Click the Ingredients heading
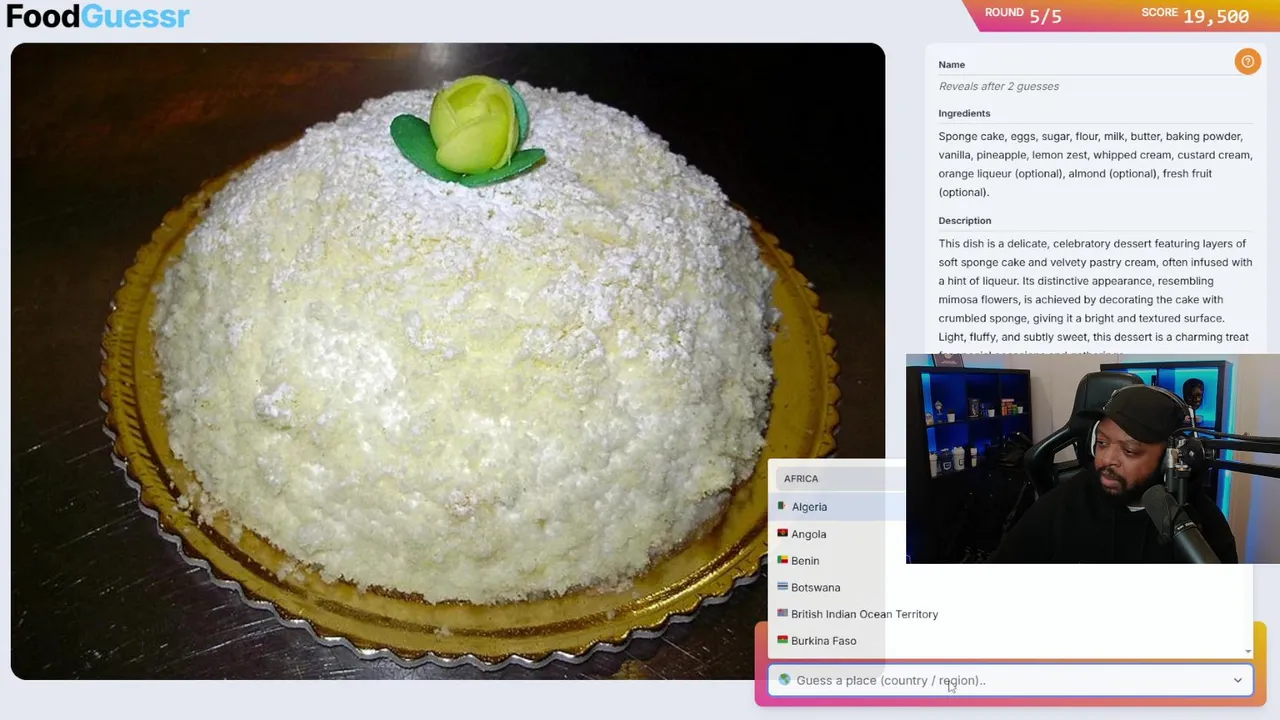The image size is (1280, 720). tap(964, 114)
